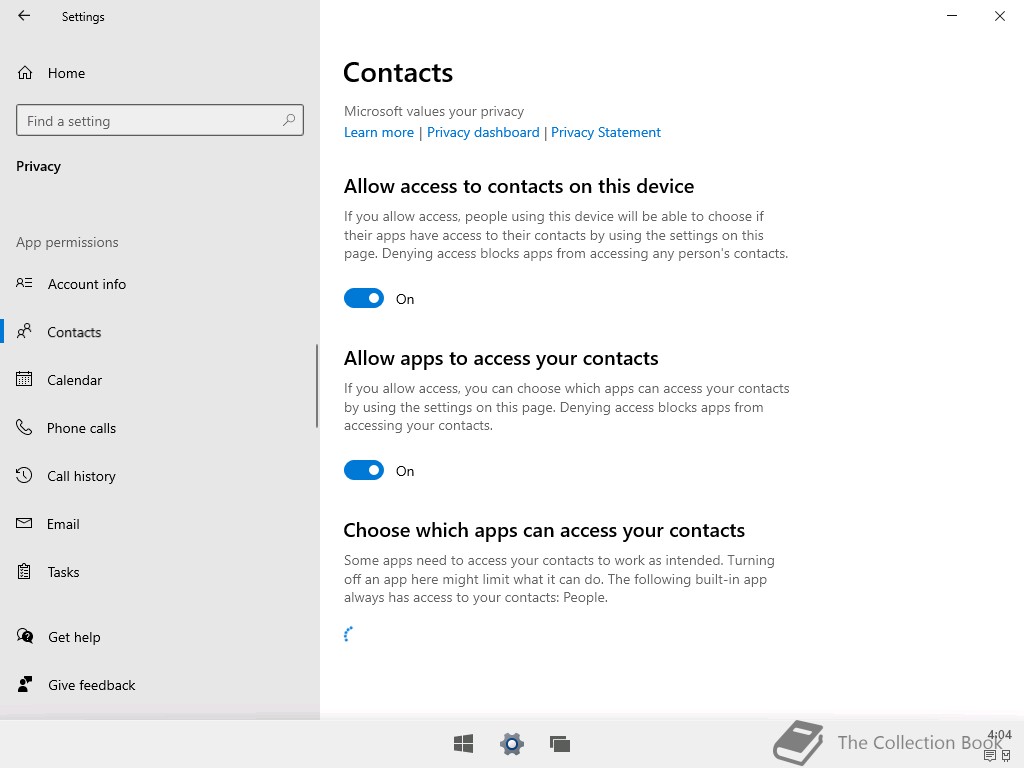Turn off access to contacts on this device

[364, 298]
